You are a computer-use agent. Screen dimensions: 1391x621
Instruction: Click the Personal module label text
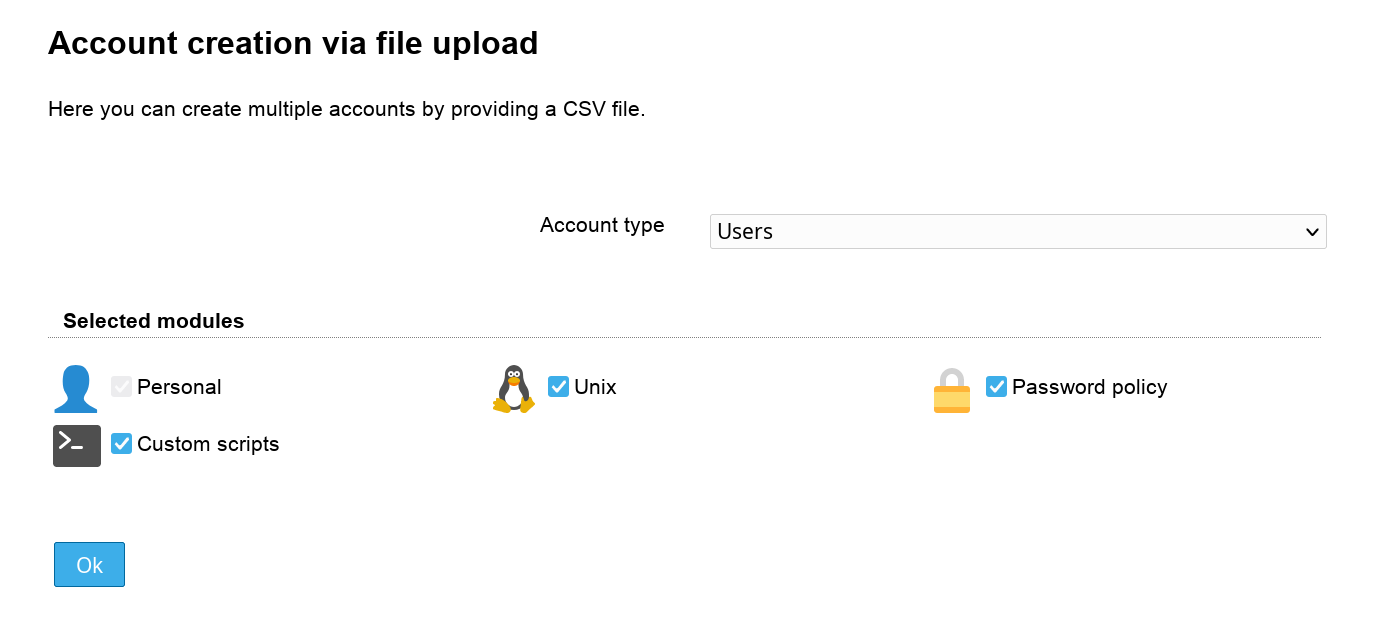(x=179, y=387)
